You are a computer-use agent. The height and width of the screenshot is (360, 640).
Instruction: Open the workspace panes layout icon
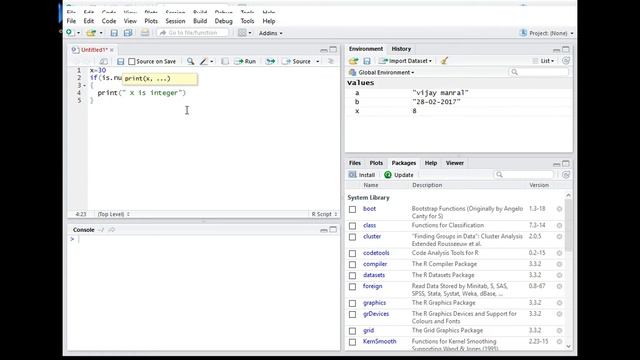(242, 33)
